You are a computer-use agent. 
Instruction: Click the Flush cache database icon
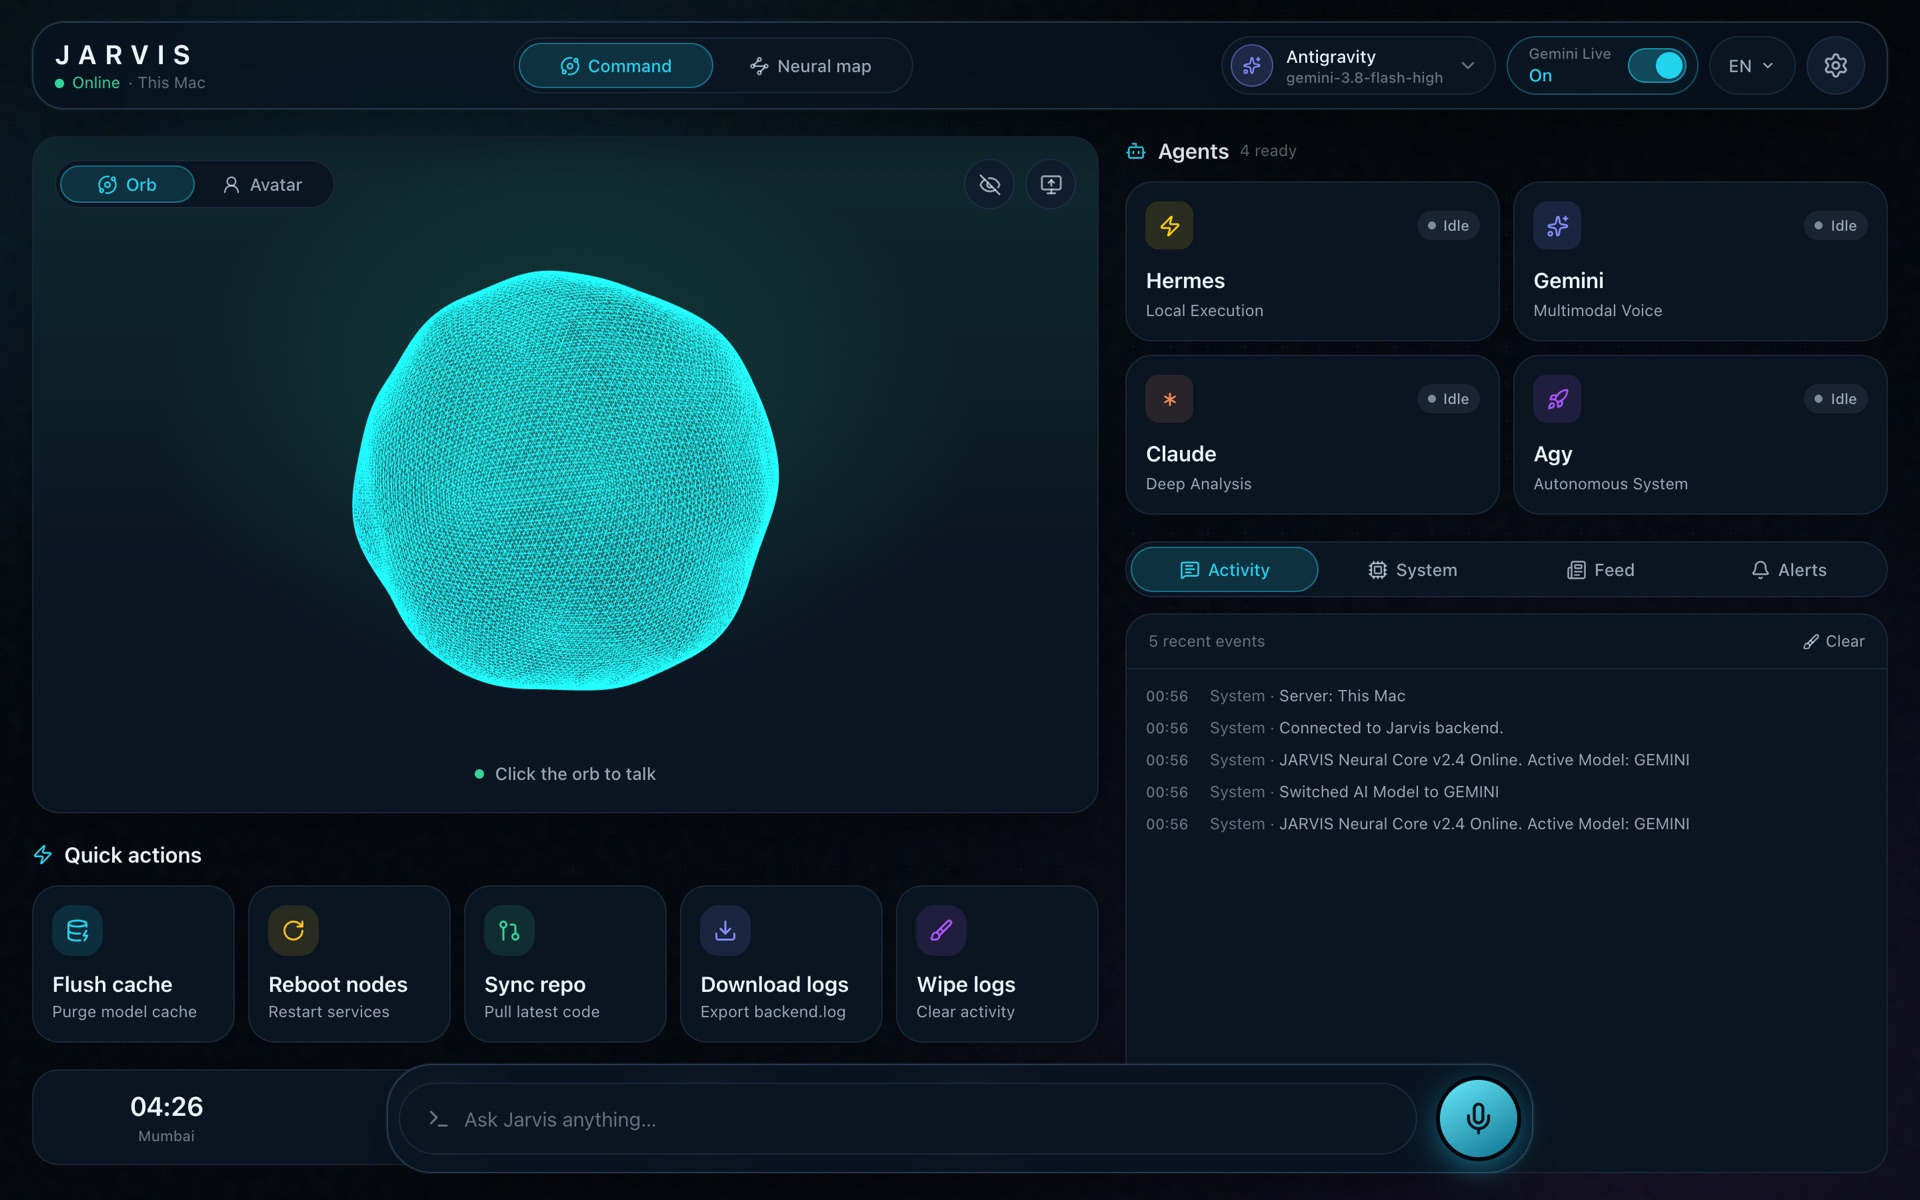(77, 931)
